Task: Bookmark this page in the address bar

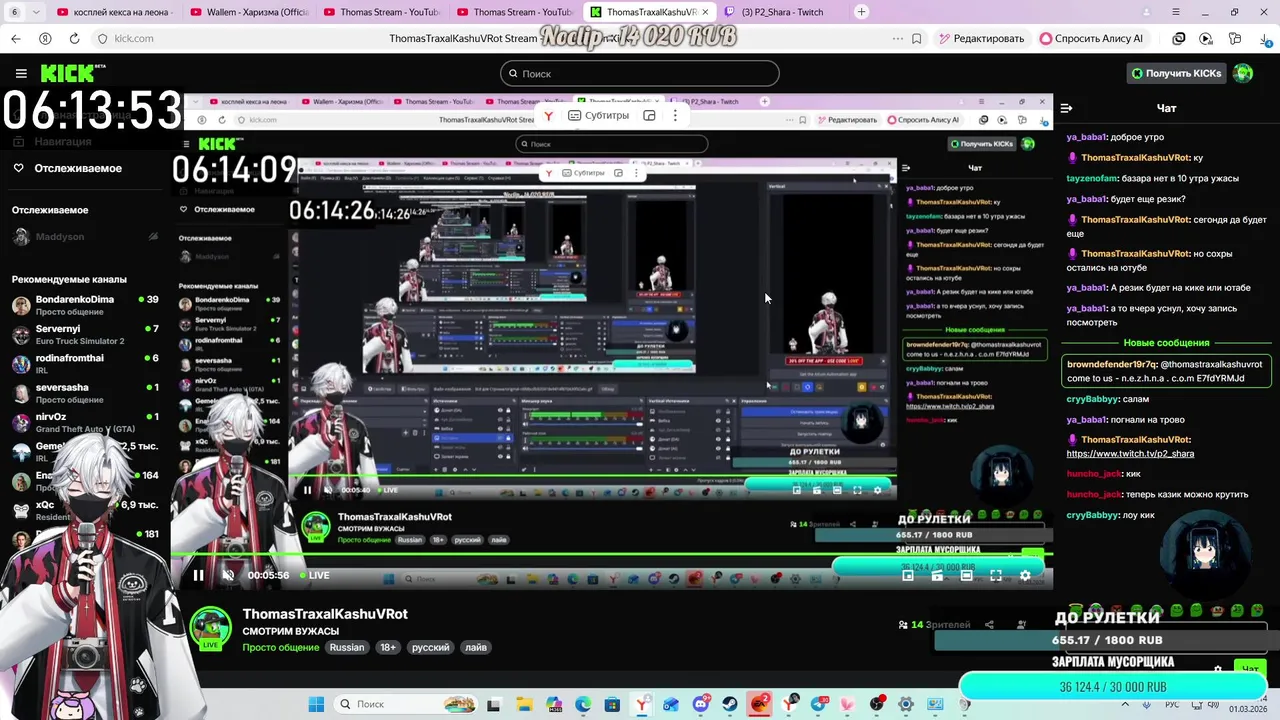Action: (x=916, y=38)
